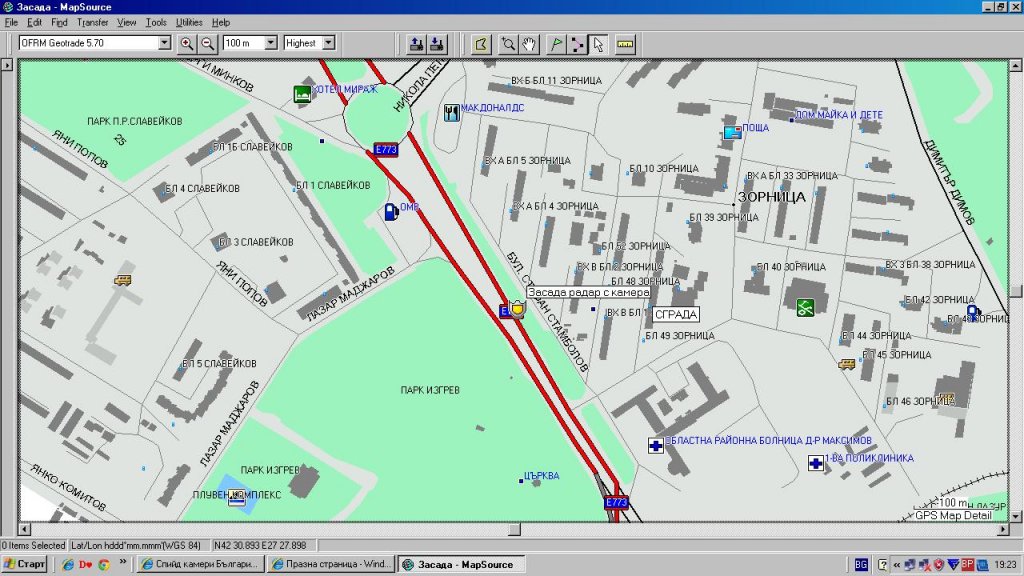Click the left panel expand arrow button
1024x576 pixels.
click(7, 65)
